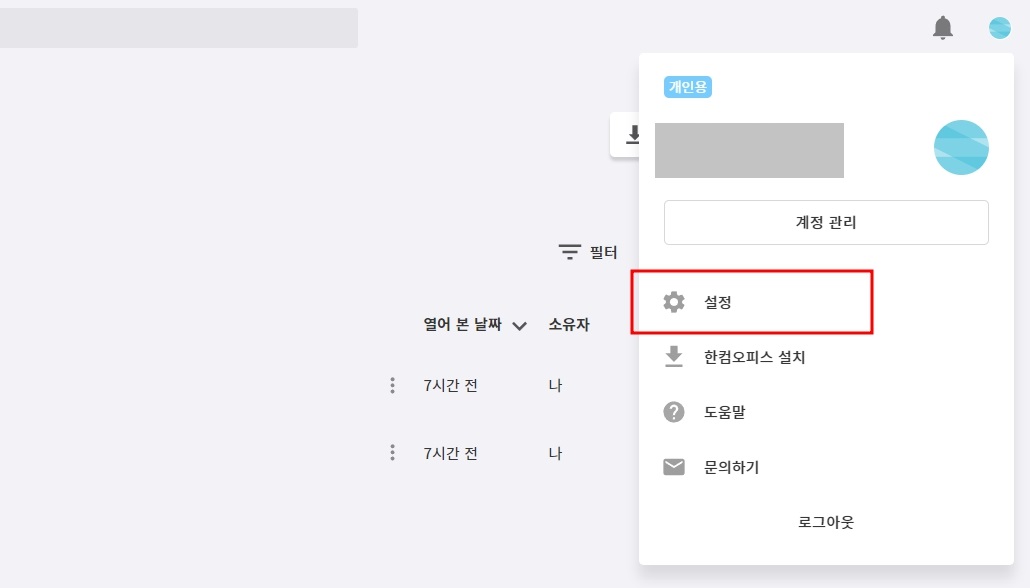
Task: Click the download button partly behind the account panel
Action: coord(625,135)
